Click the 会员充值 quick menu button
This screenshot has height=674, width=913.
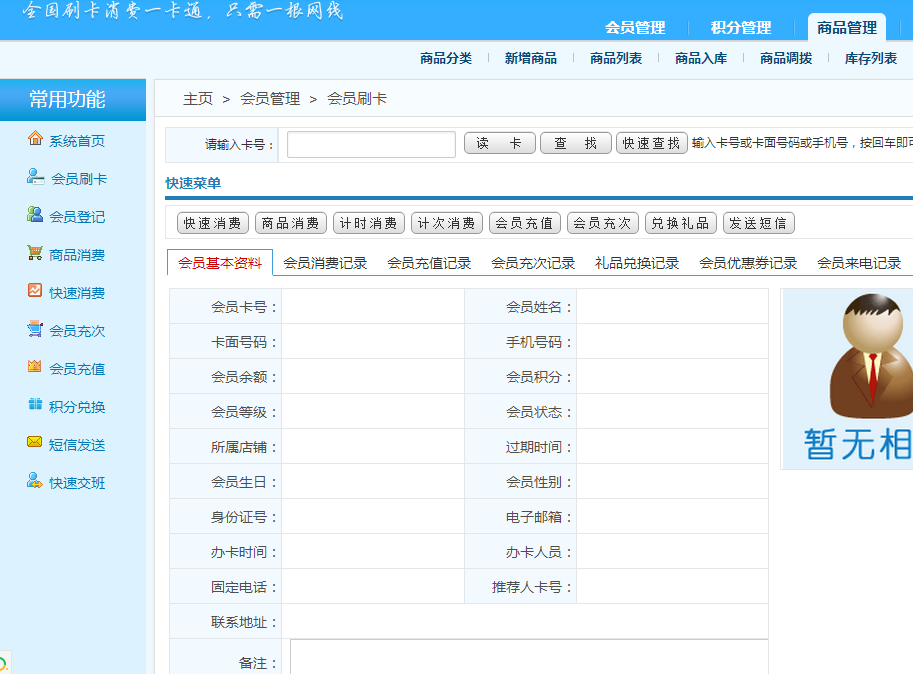click(x=525, y=223)
